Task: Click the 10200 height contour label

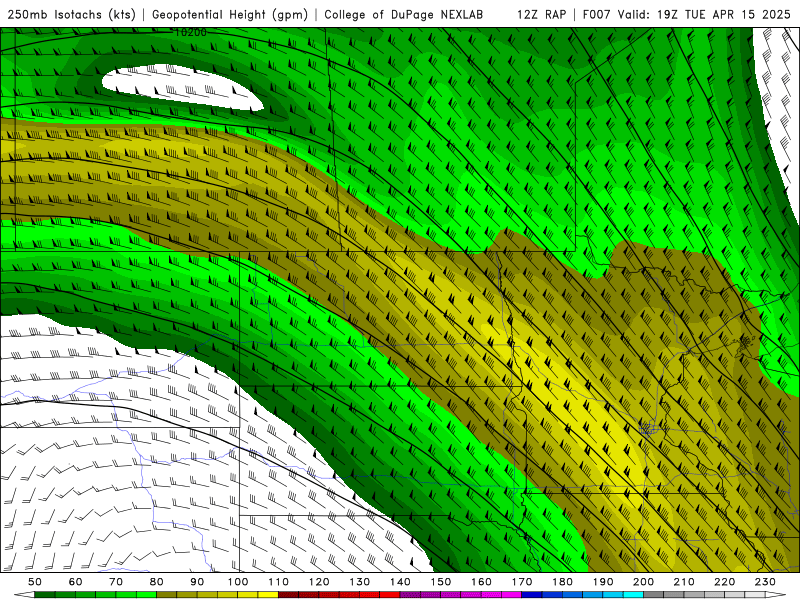Action: pyautogui.click(x=191, y=33)
